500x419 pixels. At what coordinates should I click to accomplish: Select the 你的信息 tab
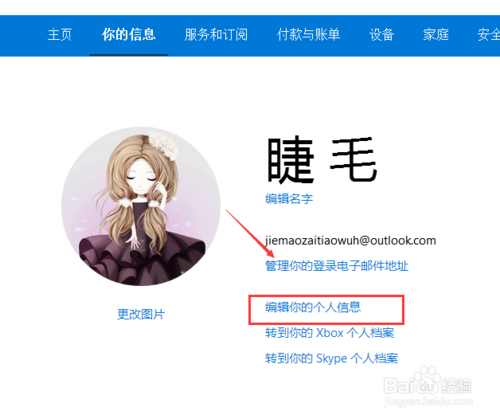coord(129,35)
